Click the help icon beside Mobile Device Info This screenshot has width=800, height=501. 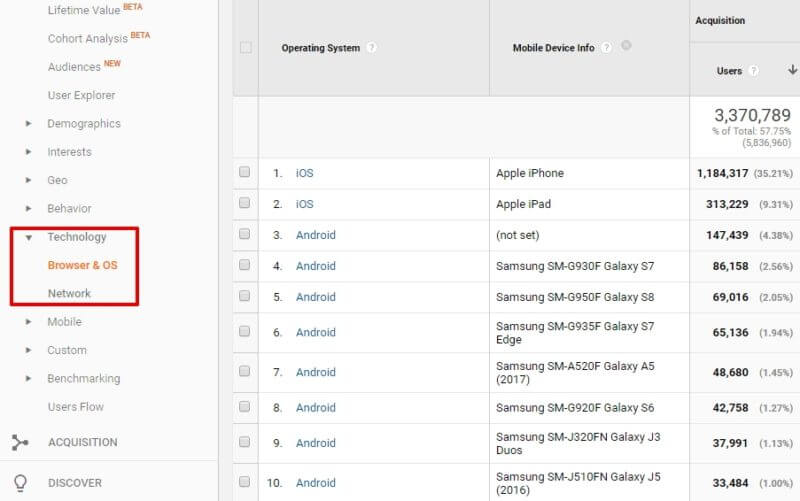tap(606, 47)
